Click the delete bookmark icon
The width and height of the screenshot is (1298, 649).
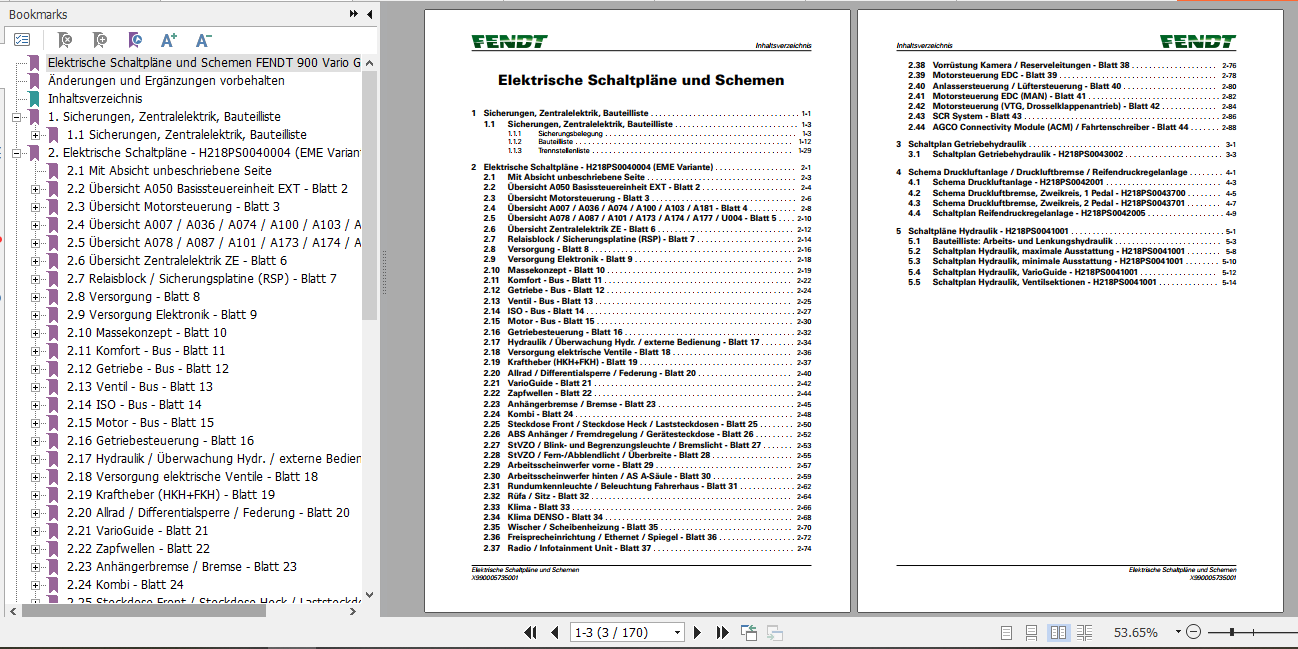pyautogui.click(x=64, y=40)
